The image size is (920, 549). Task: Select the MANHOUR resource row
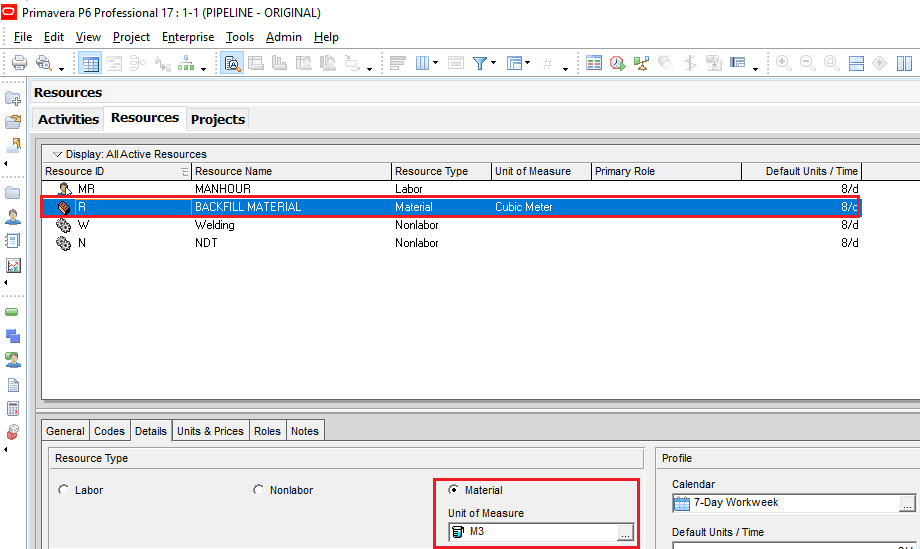click(451, 189)
